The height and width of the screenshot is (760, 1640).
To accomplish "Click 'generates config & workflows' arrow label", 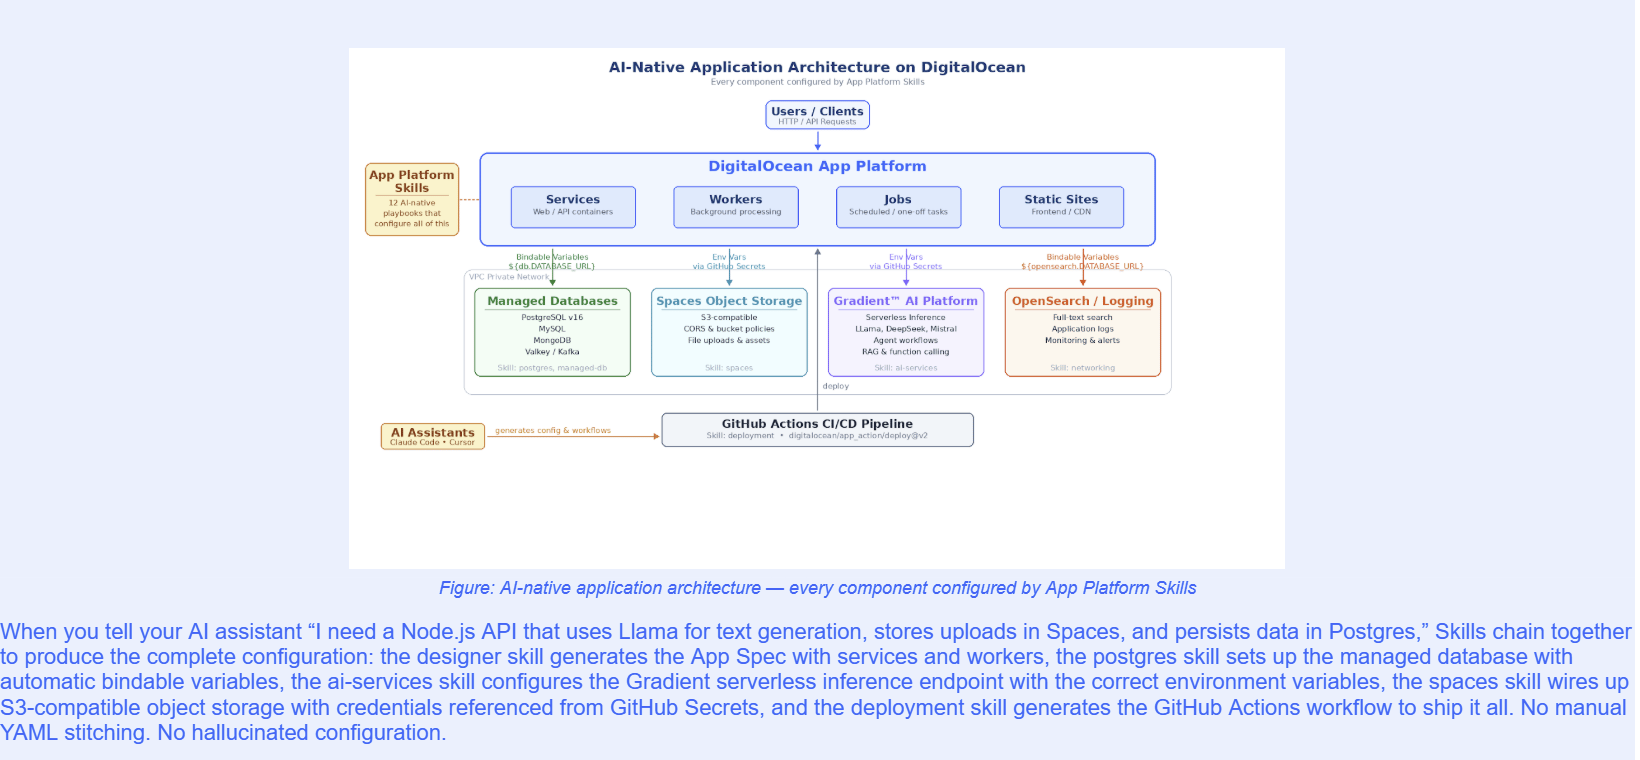I will pyautogui.click(x=553, y=431).
